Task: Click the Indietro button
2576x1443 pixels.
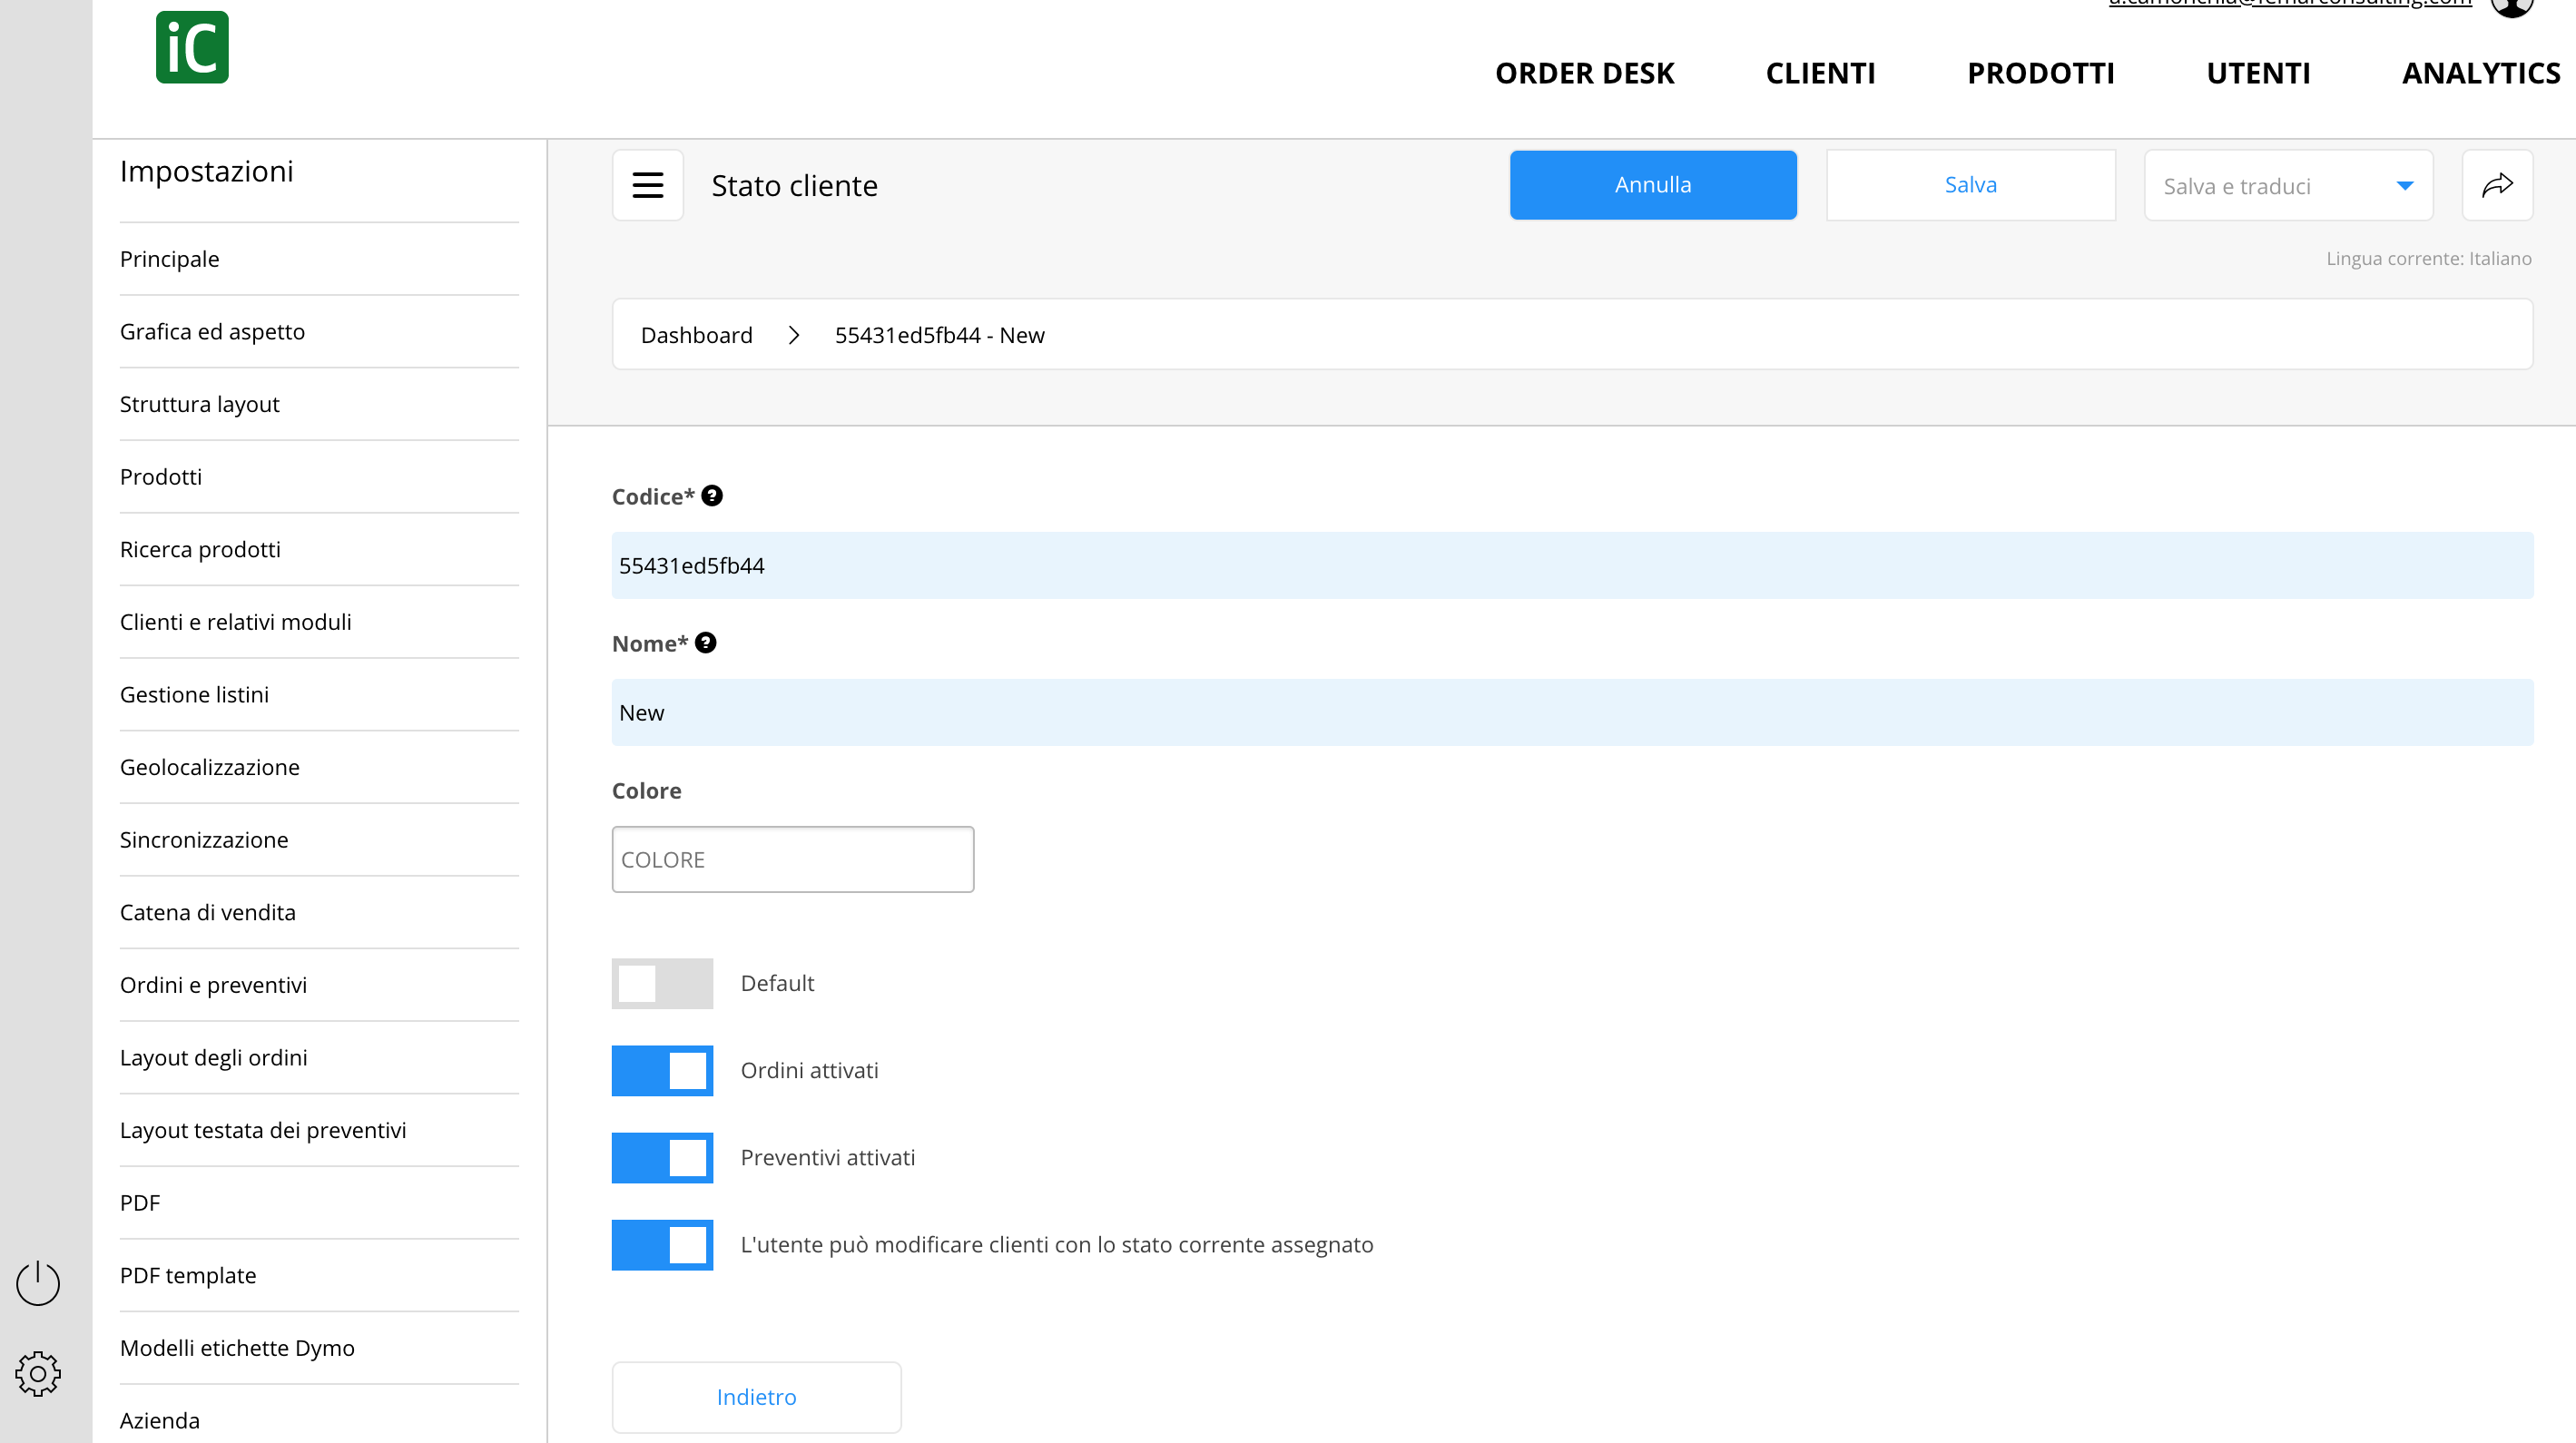Action: [756, 1397]
